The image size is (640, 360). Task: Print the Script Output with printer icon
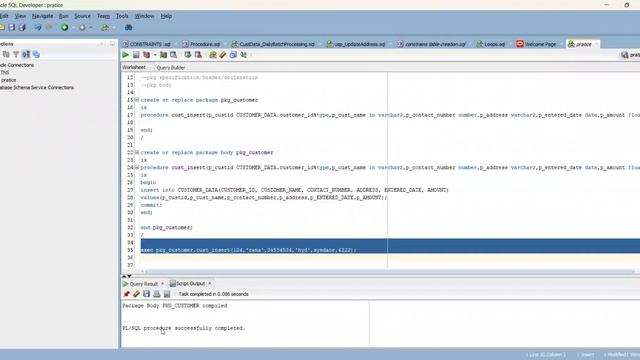click(x=157, y=294)
